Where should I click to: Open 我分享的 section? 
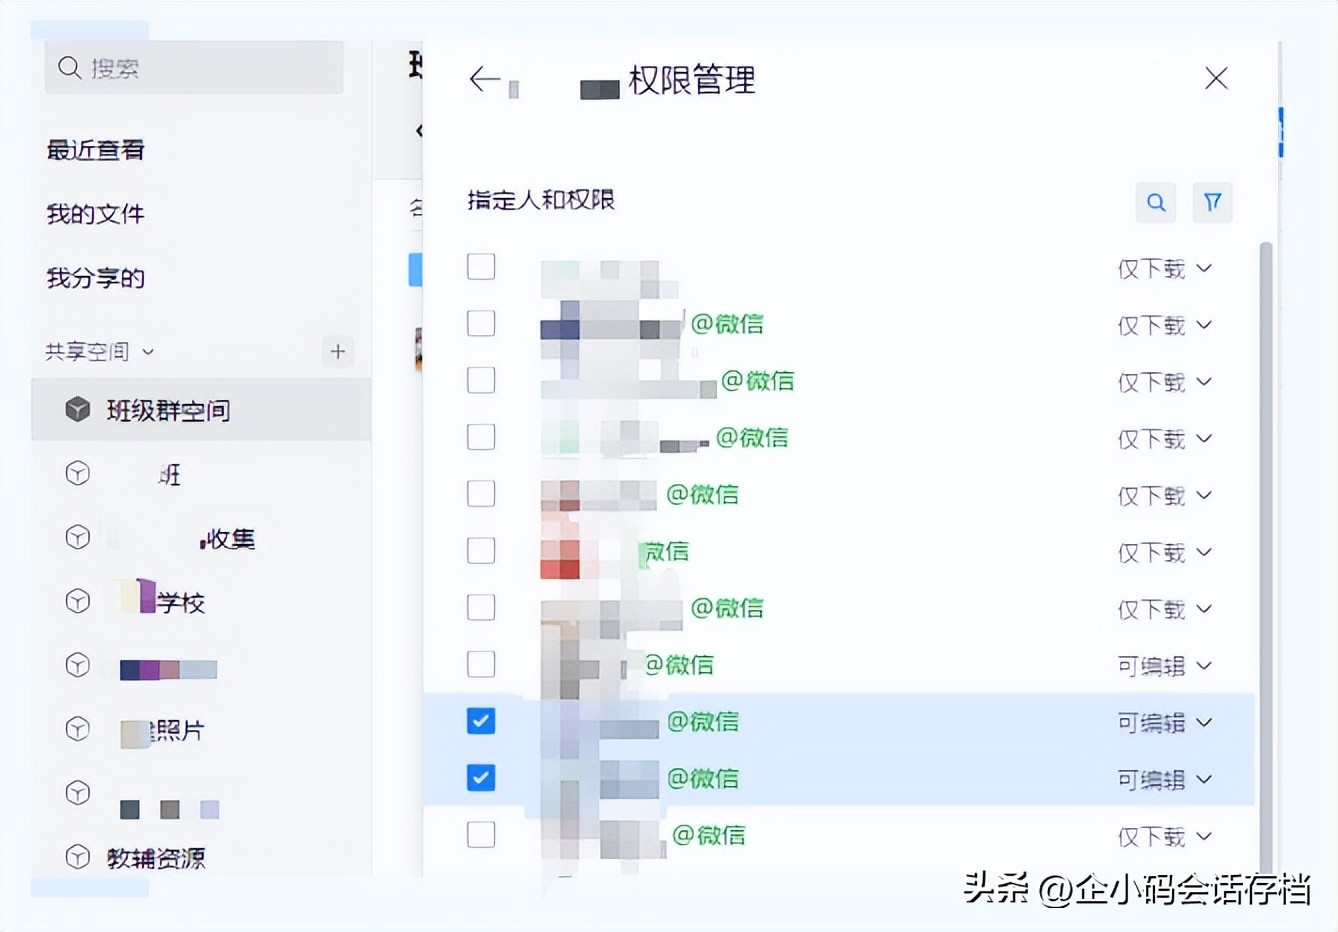pos(94,277)
